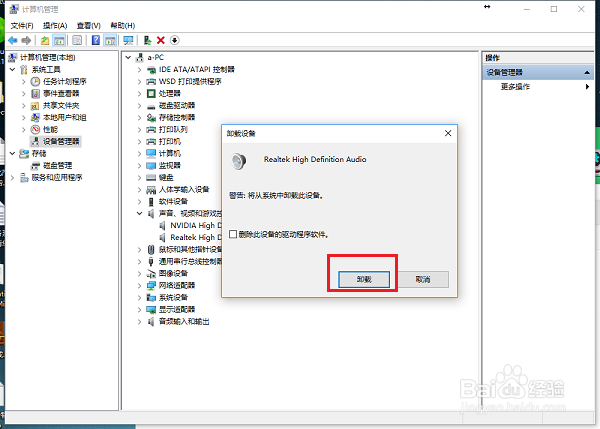Collapse the 声音、视频和游戏 category
600x429 pixels.
[x=140, y=214]
